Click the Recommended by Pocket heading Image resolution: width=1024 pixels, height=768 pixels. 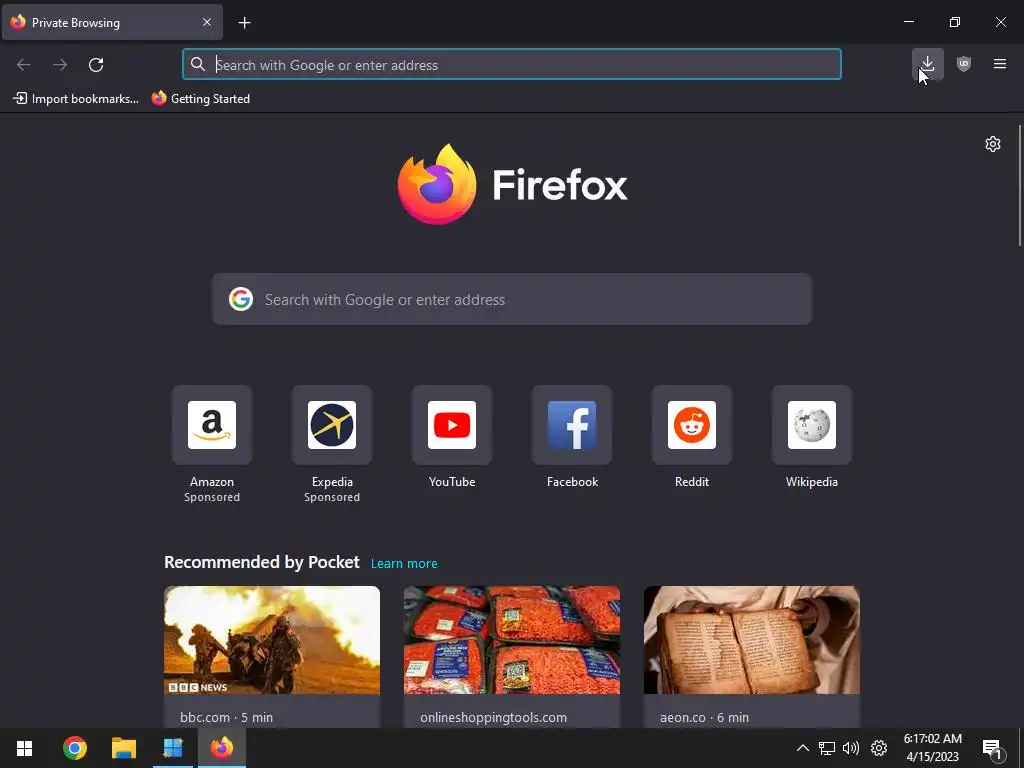[x=262, y=562]
